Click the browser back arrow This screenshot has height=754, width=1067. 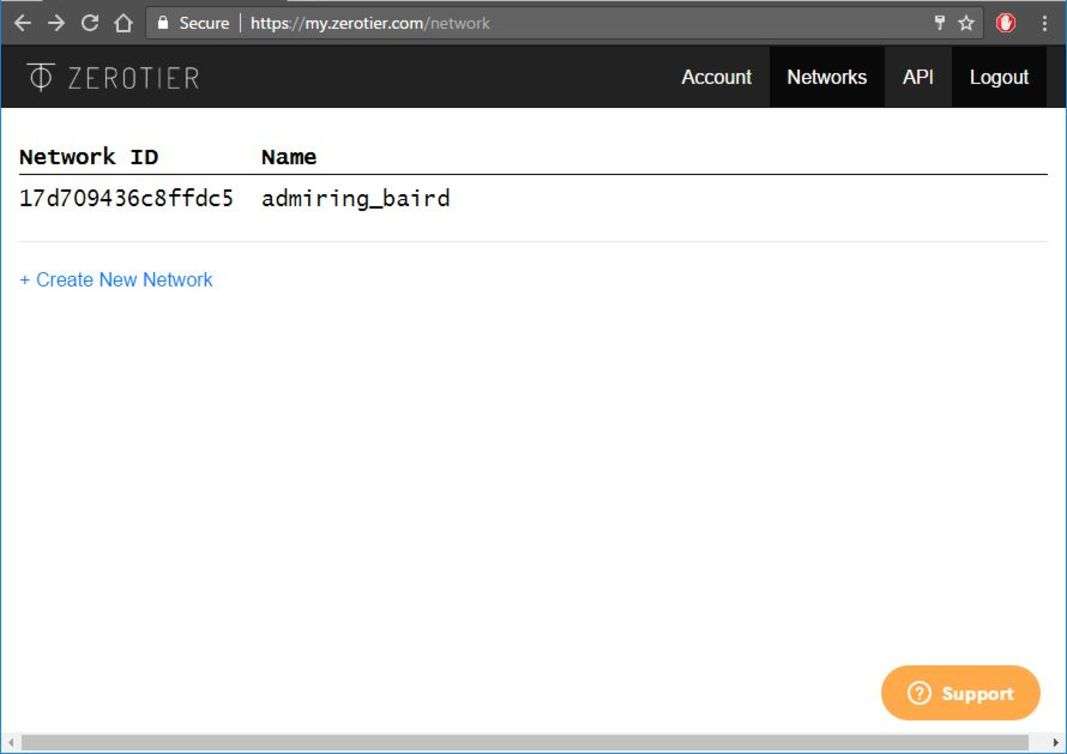pyautogui.click(x=22, y=23)
